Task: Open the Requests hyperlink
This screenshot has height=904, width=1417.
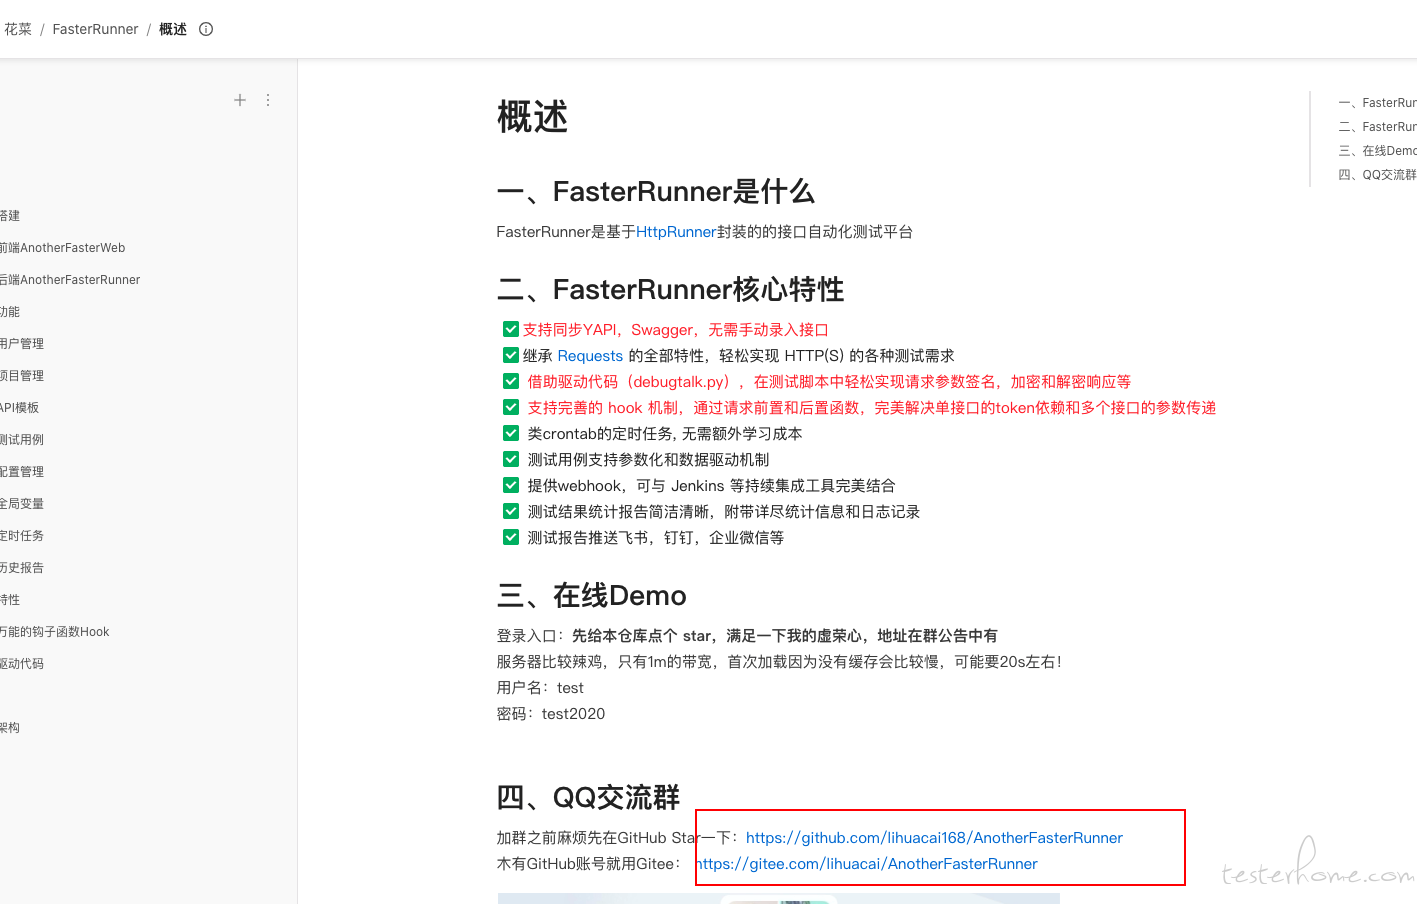Action: coord(590,356)
